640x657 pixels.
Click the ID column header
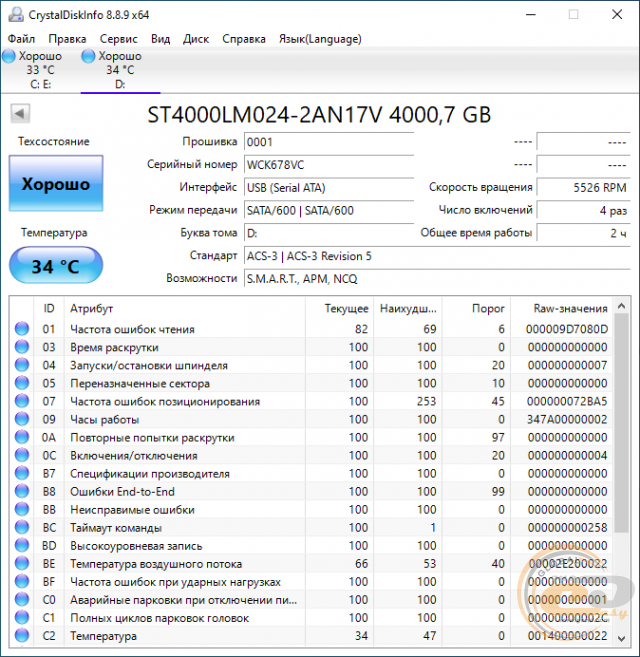click(x=49, y=308)
